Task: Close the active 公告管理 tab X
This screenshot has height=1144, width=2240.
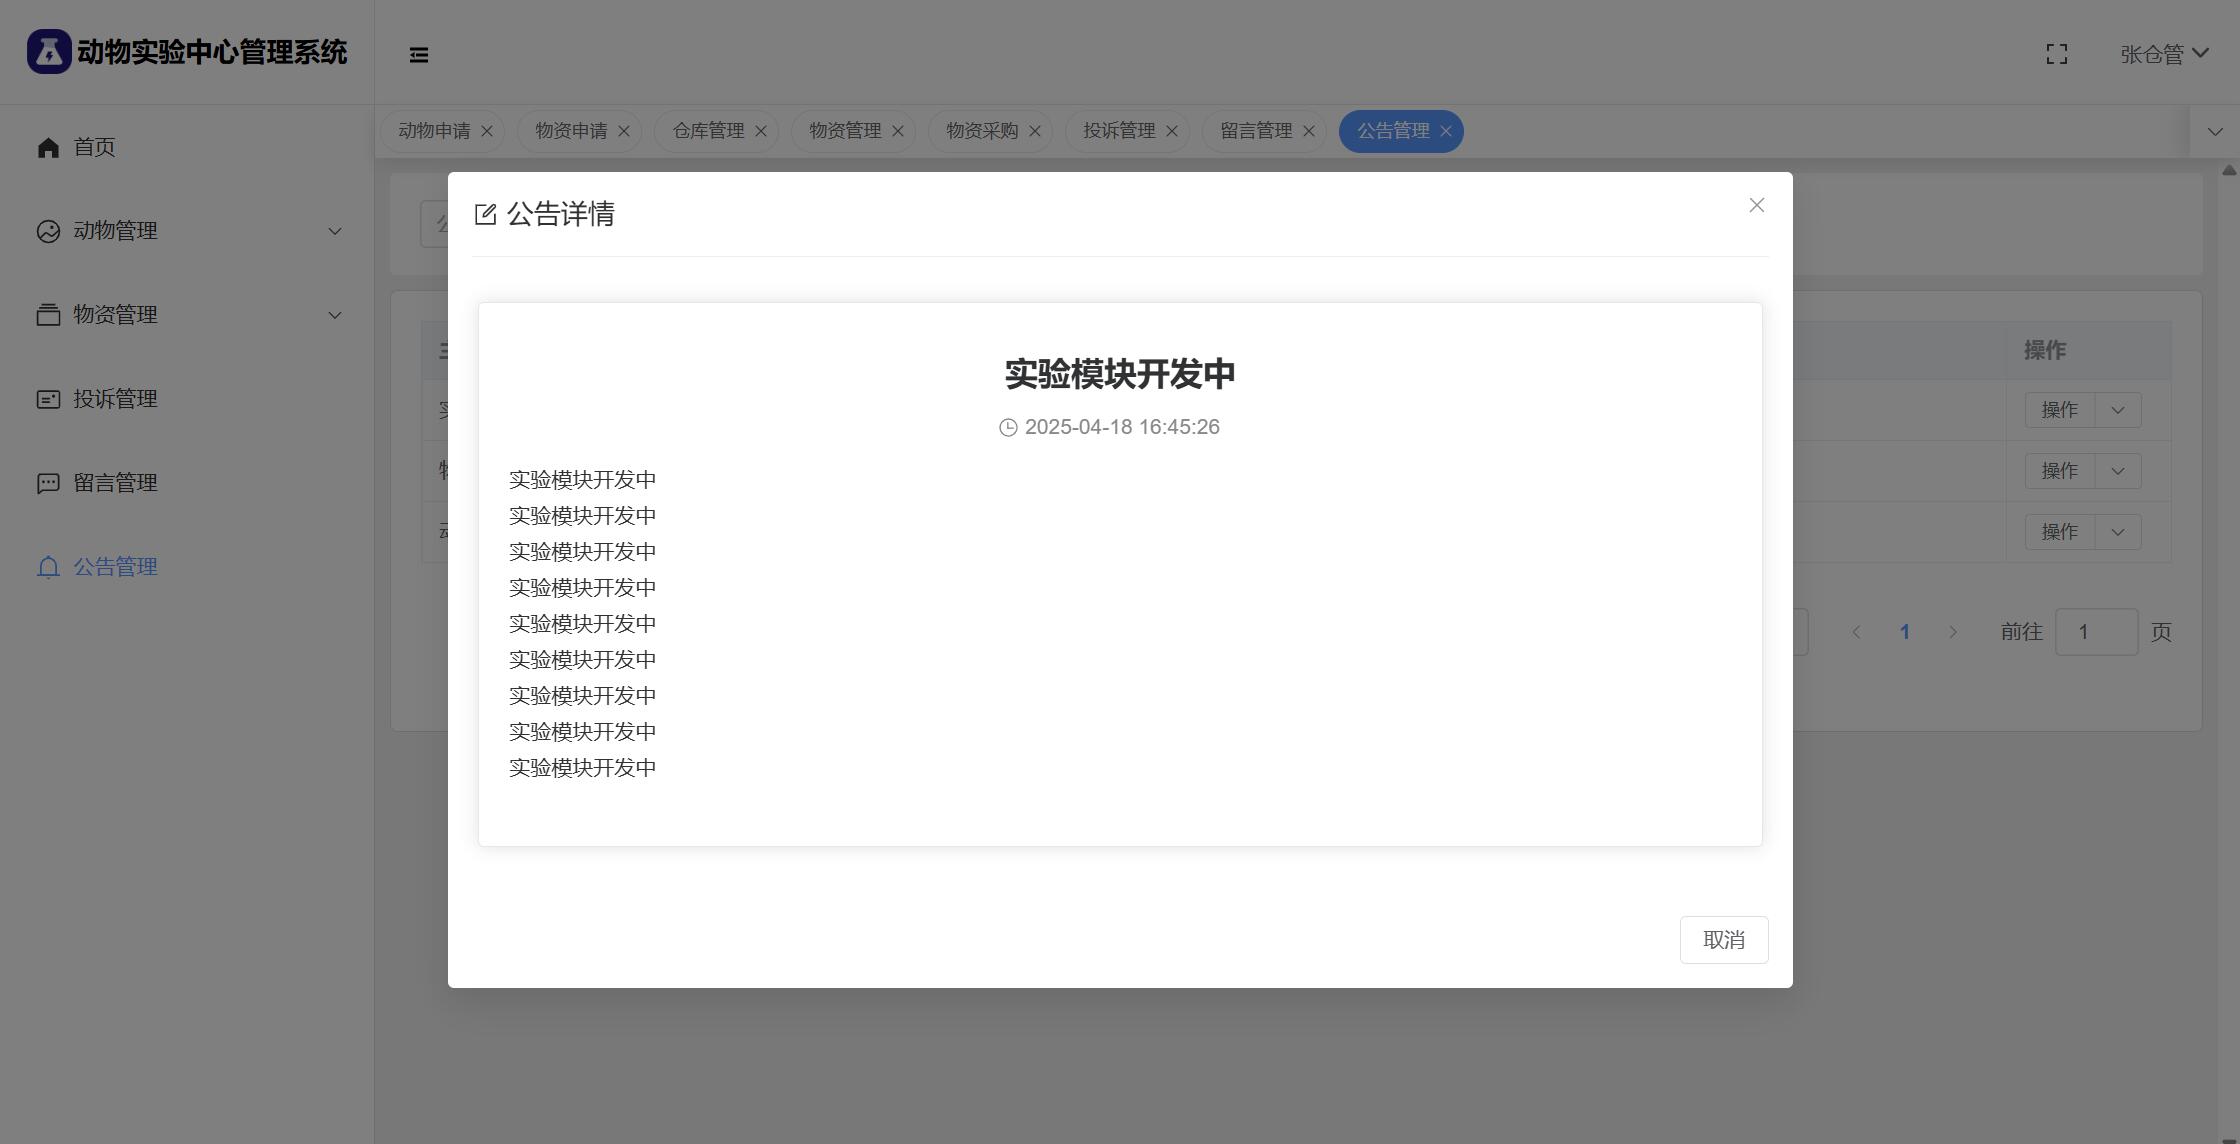Action: point(1446,131)
